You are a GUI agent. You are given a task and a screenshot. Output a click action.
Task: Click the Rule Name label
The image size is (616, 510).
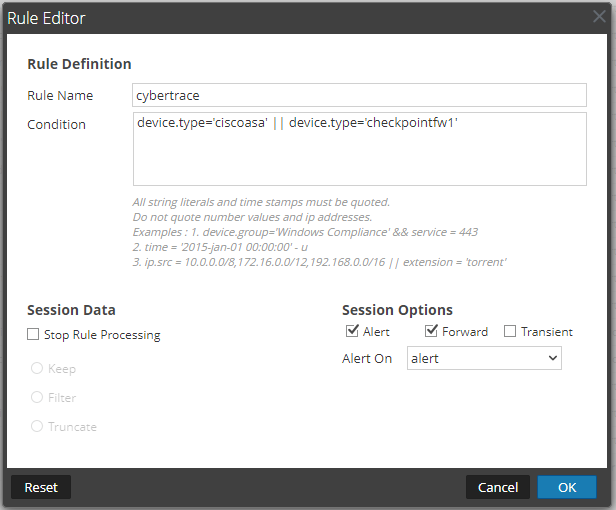tap(60, 96)
